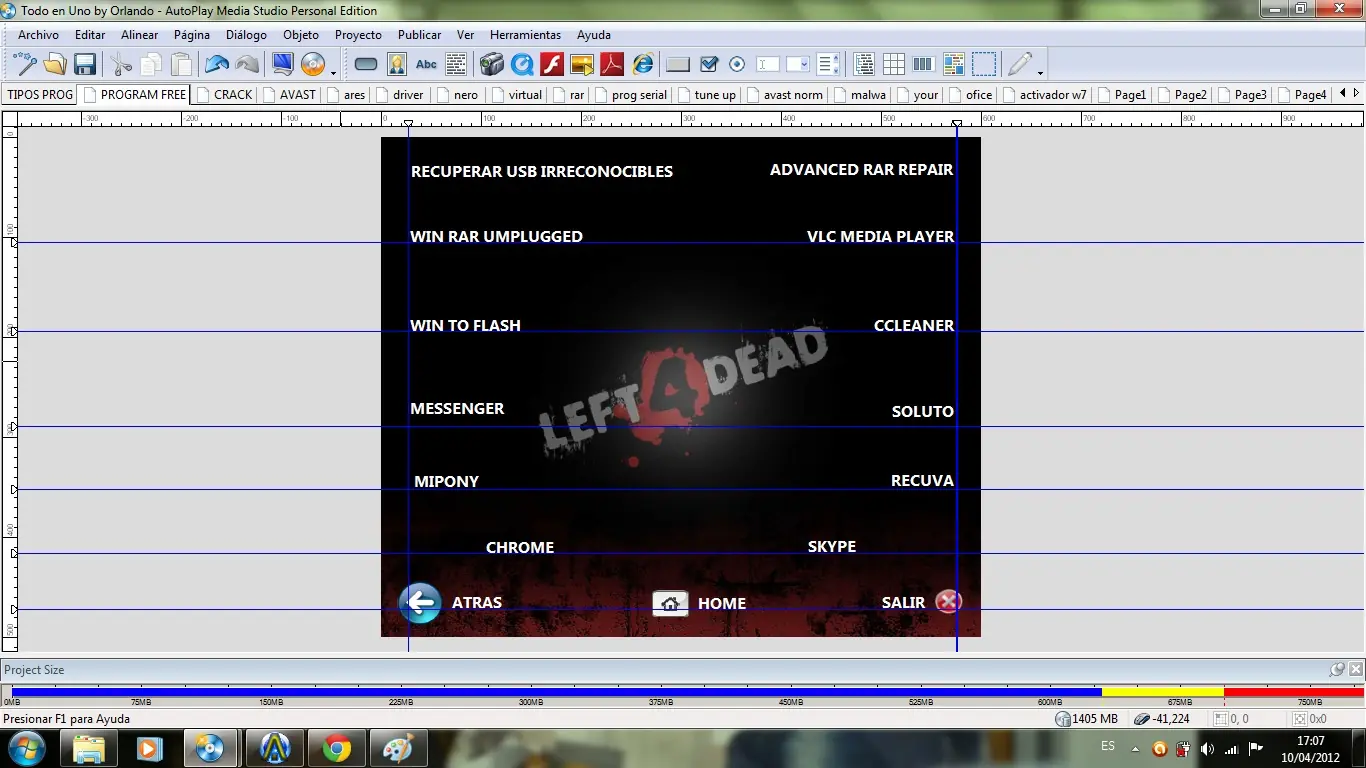Viewport: 1366px width, 768px height.
Task: Close the Project Size pane
Action: point(1355,669)
